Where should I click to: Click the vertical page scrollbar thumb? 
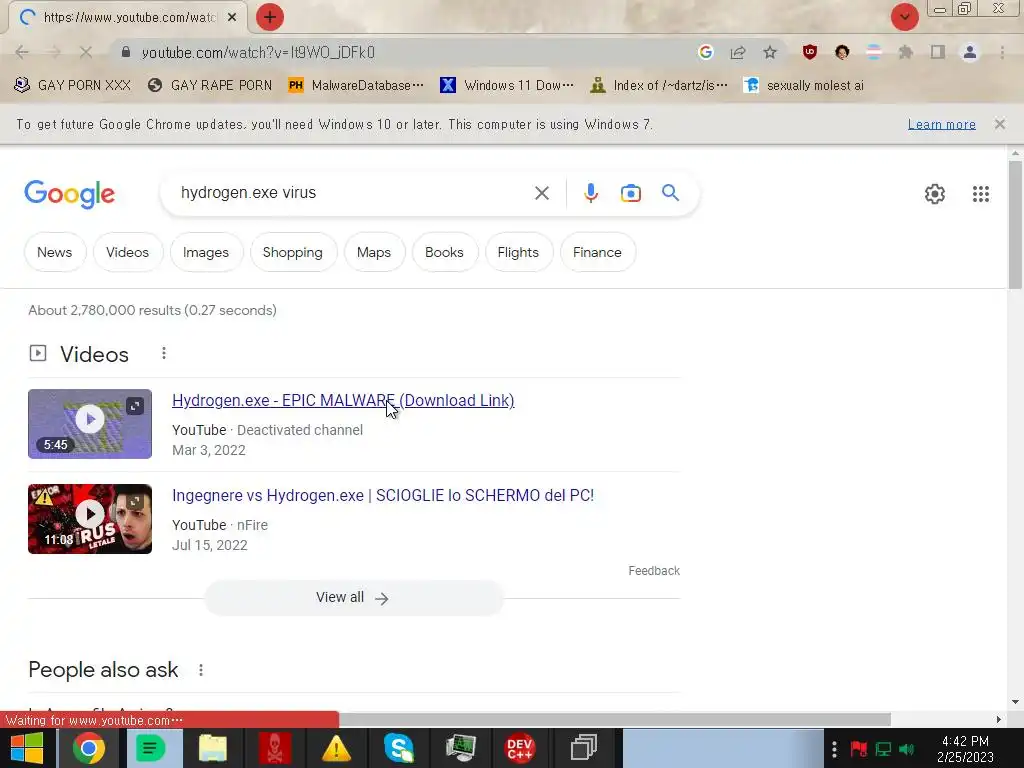coord(1015,225)
